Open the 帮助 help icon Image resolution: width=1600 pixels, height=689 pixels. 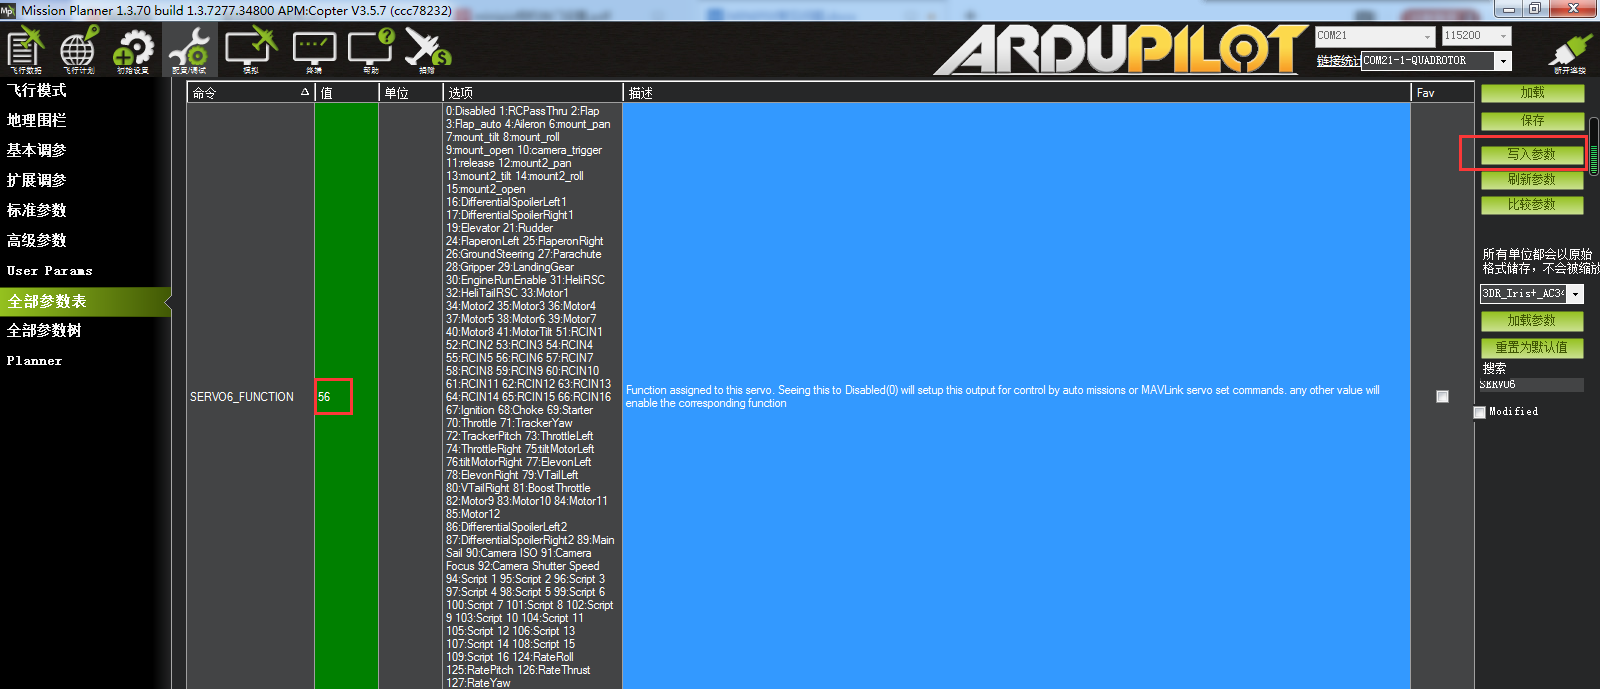point(371,50)
